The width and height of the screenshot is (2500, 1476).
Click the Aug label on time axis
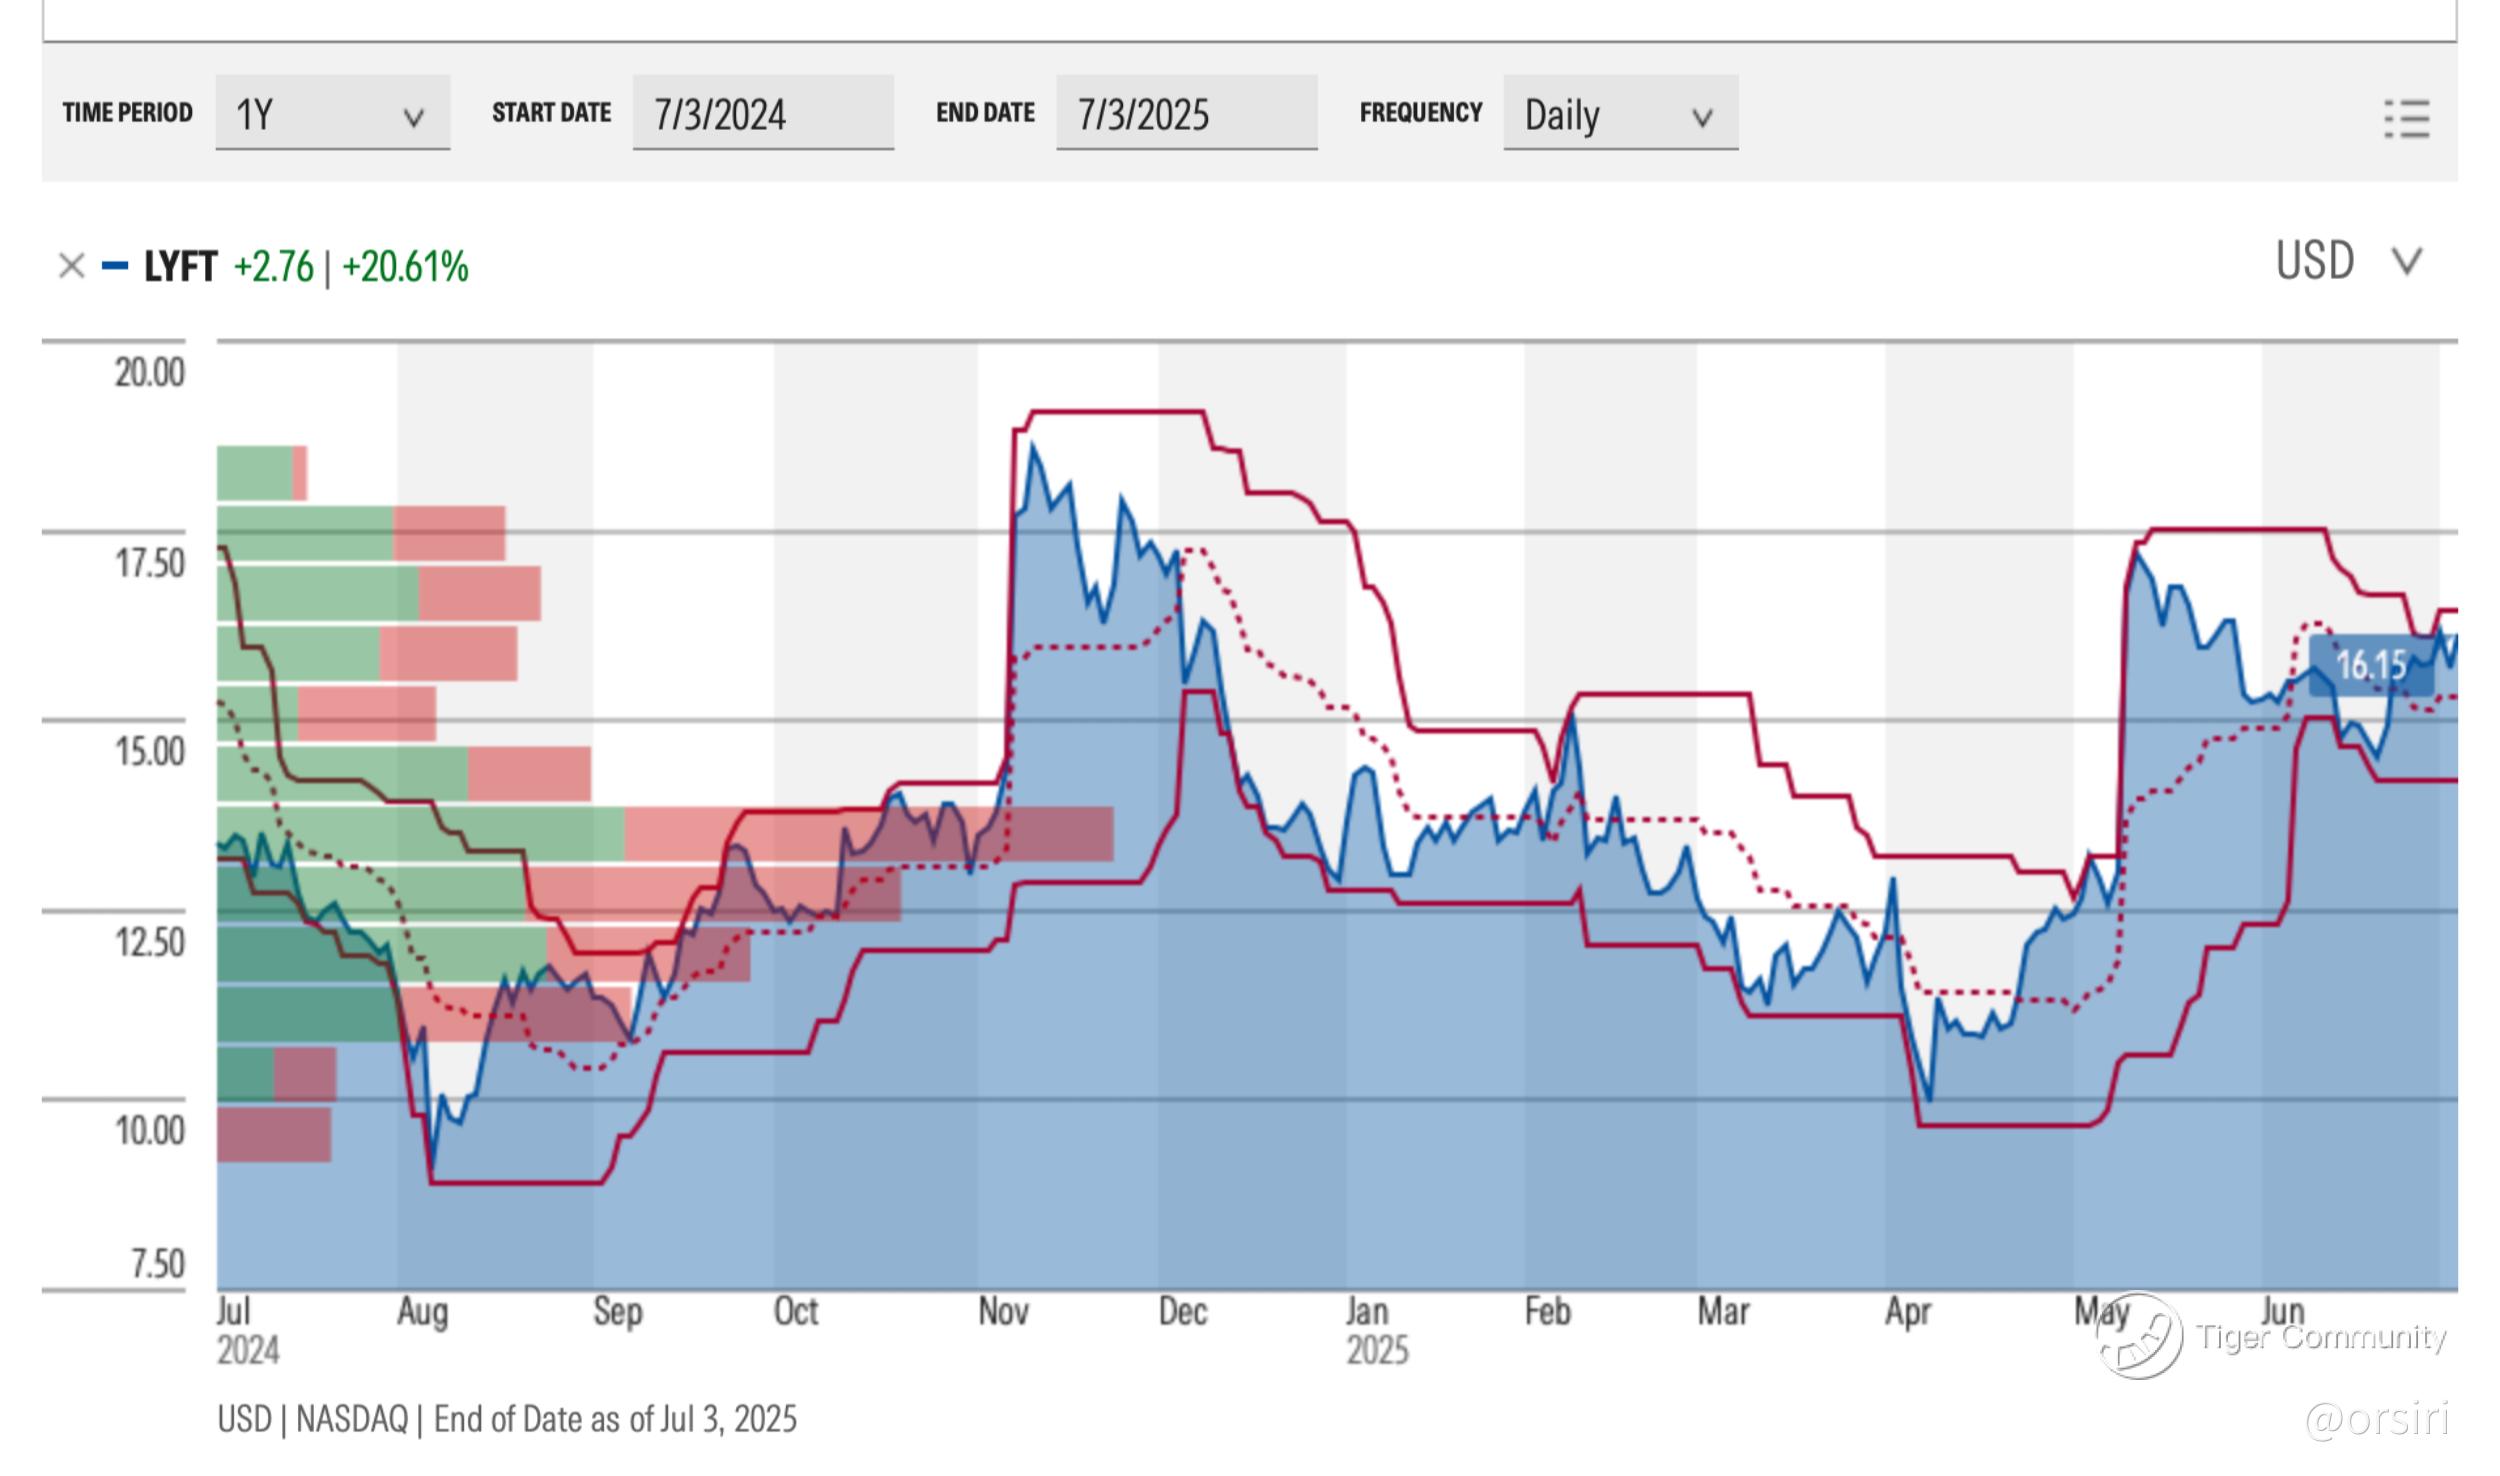(422, 1311)
